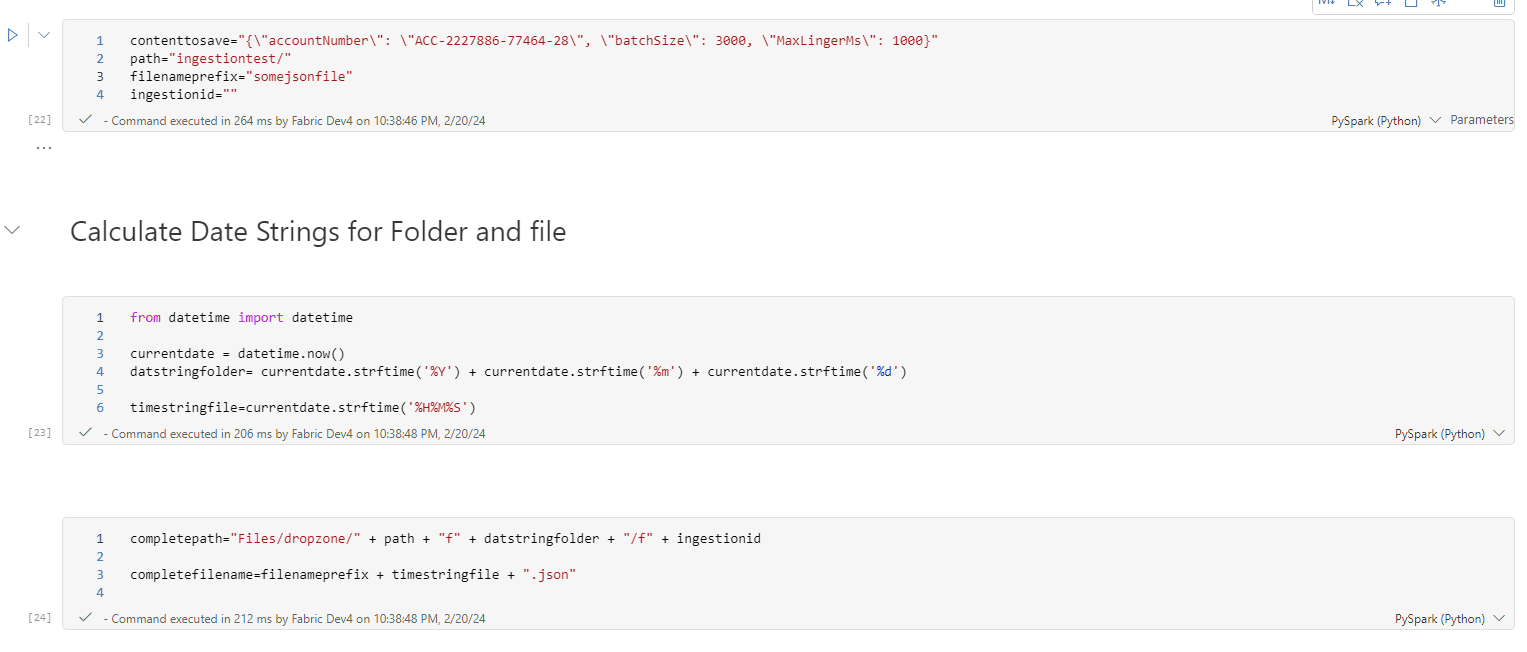This screenshot has height=652, width=1527.
Task: Click success checkmark of cell 22 status
Action: 85,120
